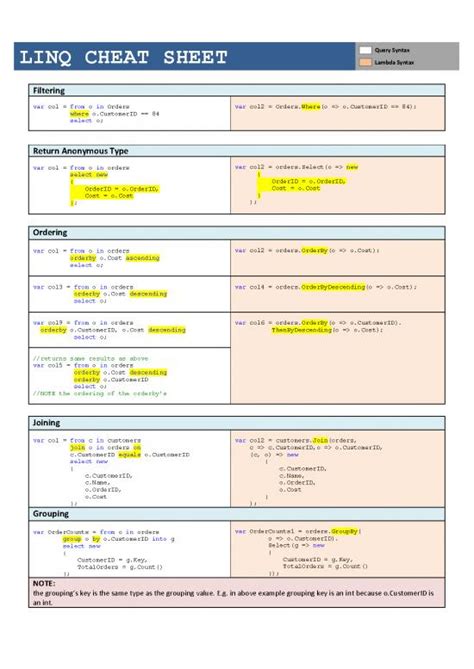Click "var OrderCounts = from o in orders"
474x669 pixels.
click(x=96, y=532)
